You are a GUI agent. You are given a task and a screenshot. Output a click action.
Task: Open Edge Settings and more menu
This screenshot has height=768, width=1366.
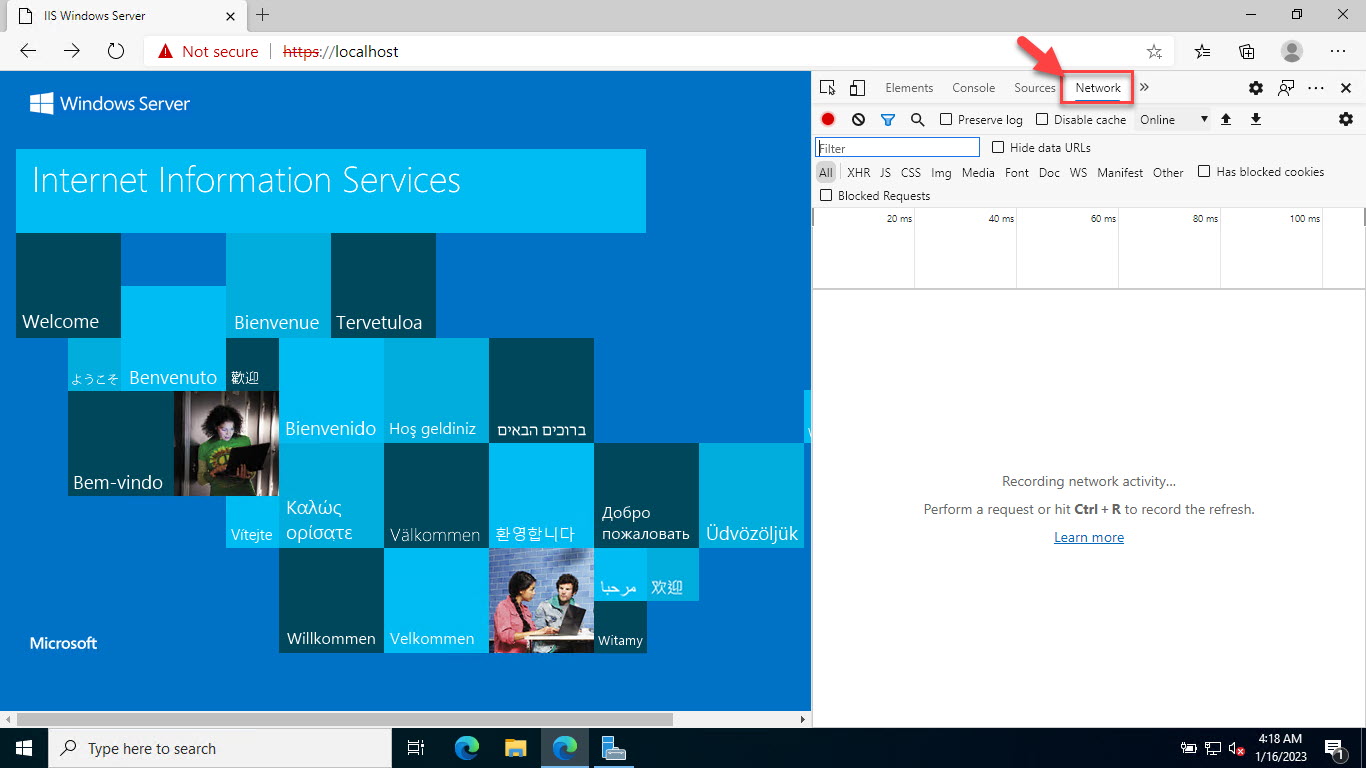click(x=1338, y=51)
